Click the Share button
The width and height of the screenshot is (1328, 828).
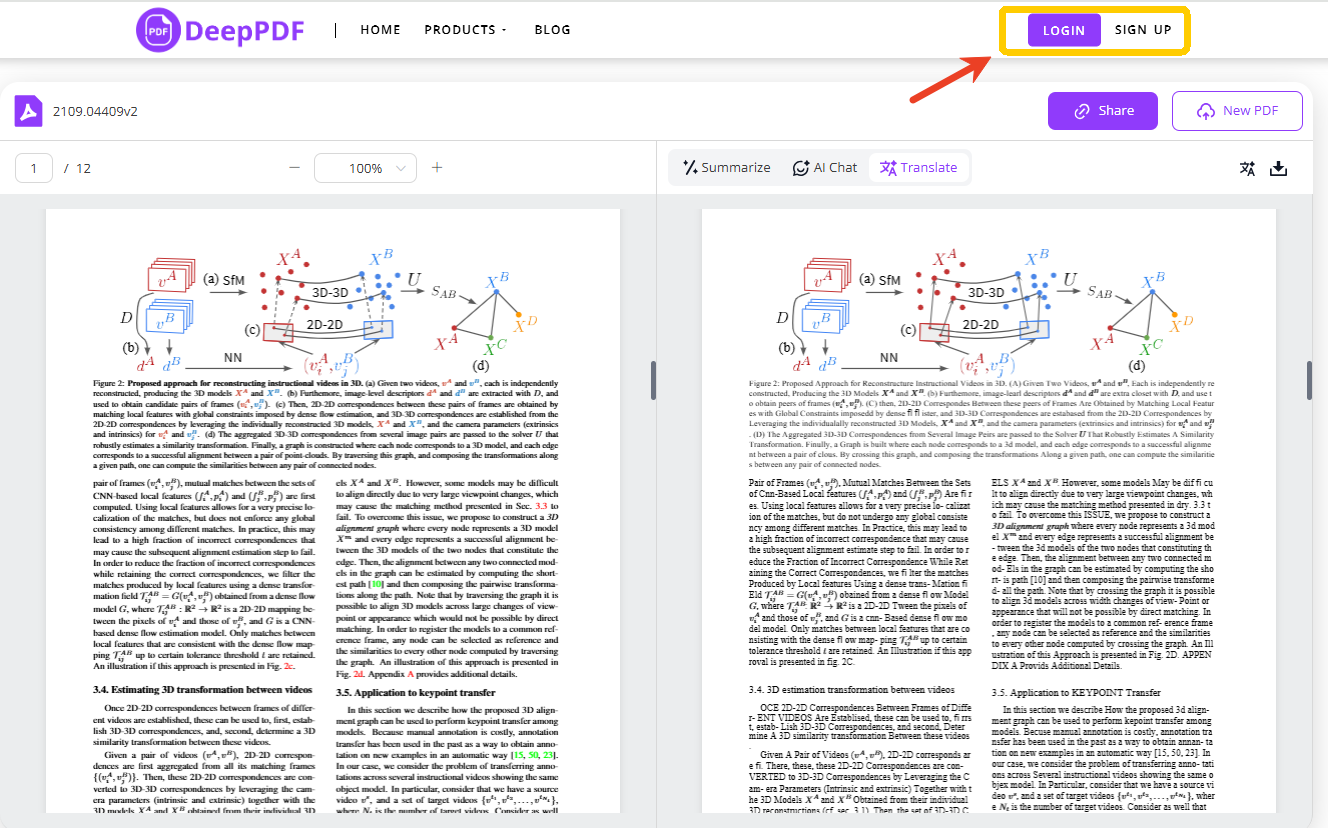pos(1102,111)
